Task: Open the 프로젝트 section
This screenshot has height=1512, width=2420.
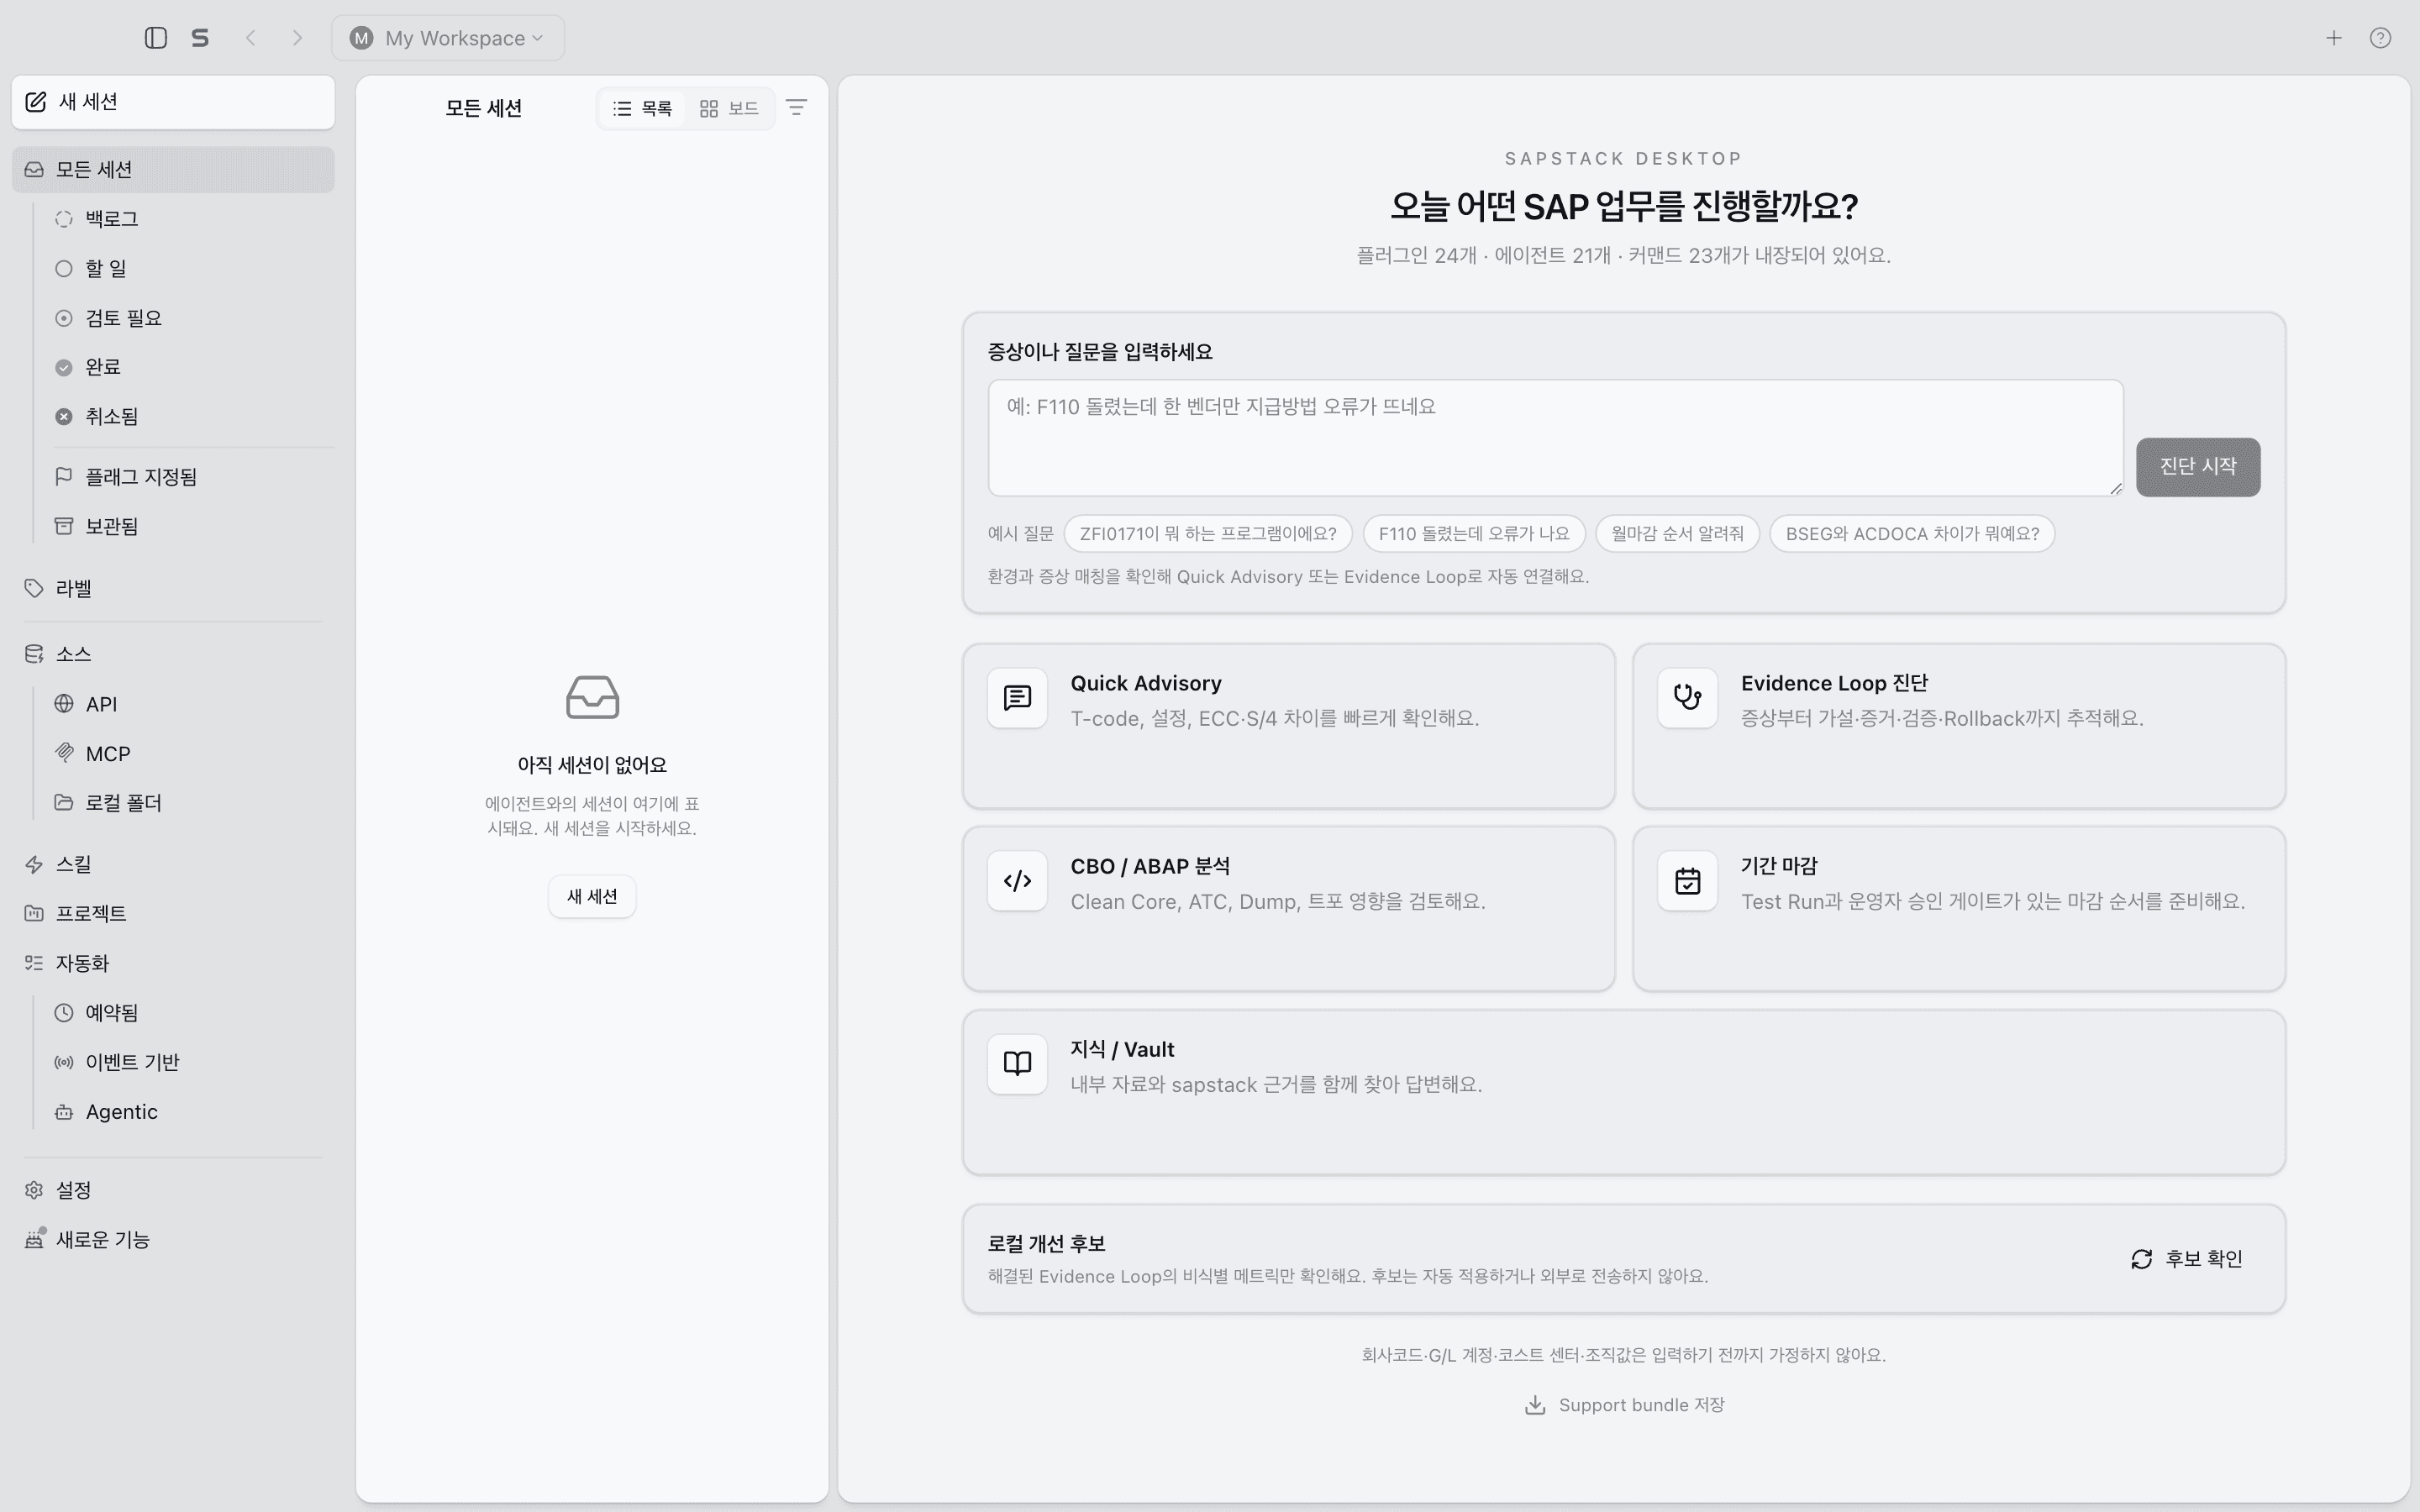Action: [x=173, y=913]
